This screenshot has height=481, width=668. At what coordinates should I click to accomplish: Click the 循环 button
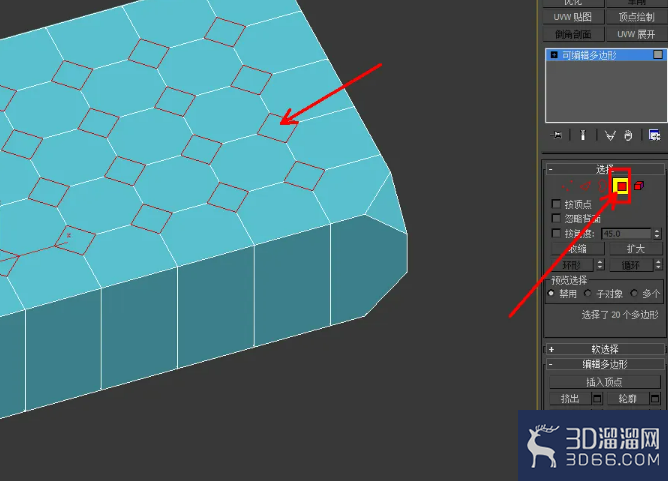click(631, 265)
